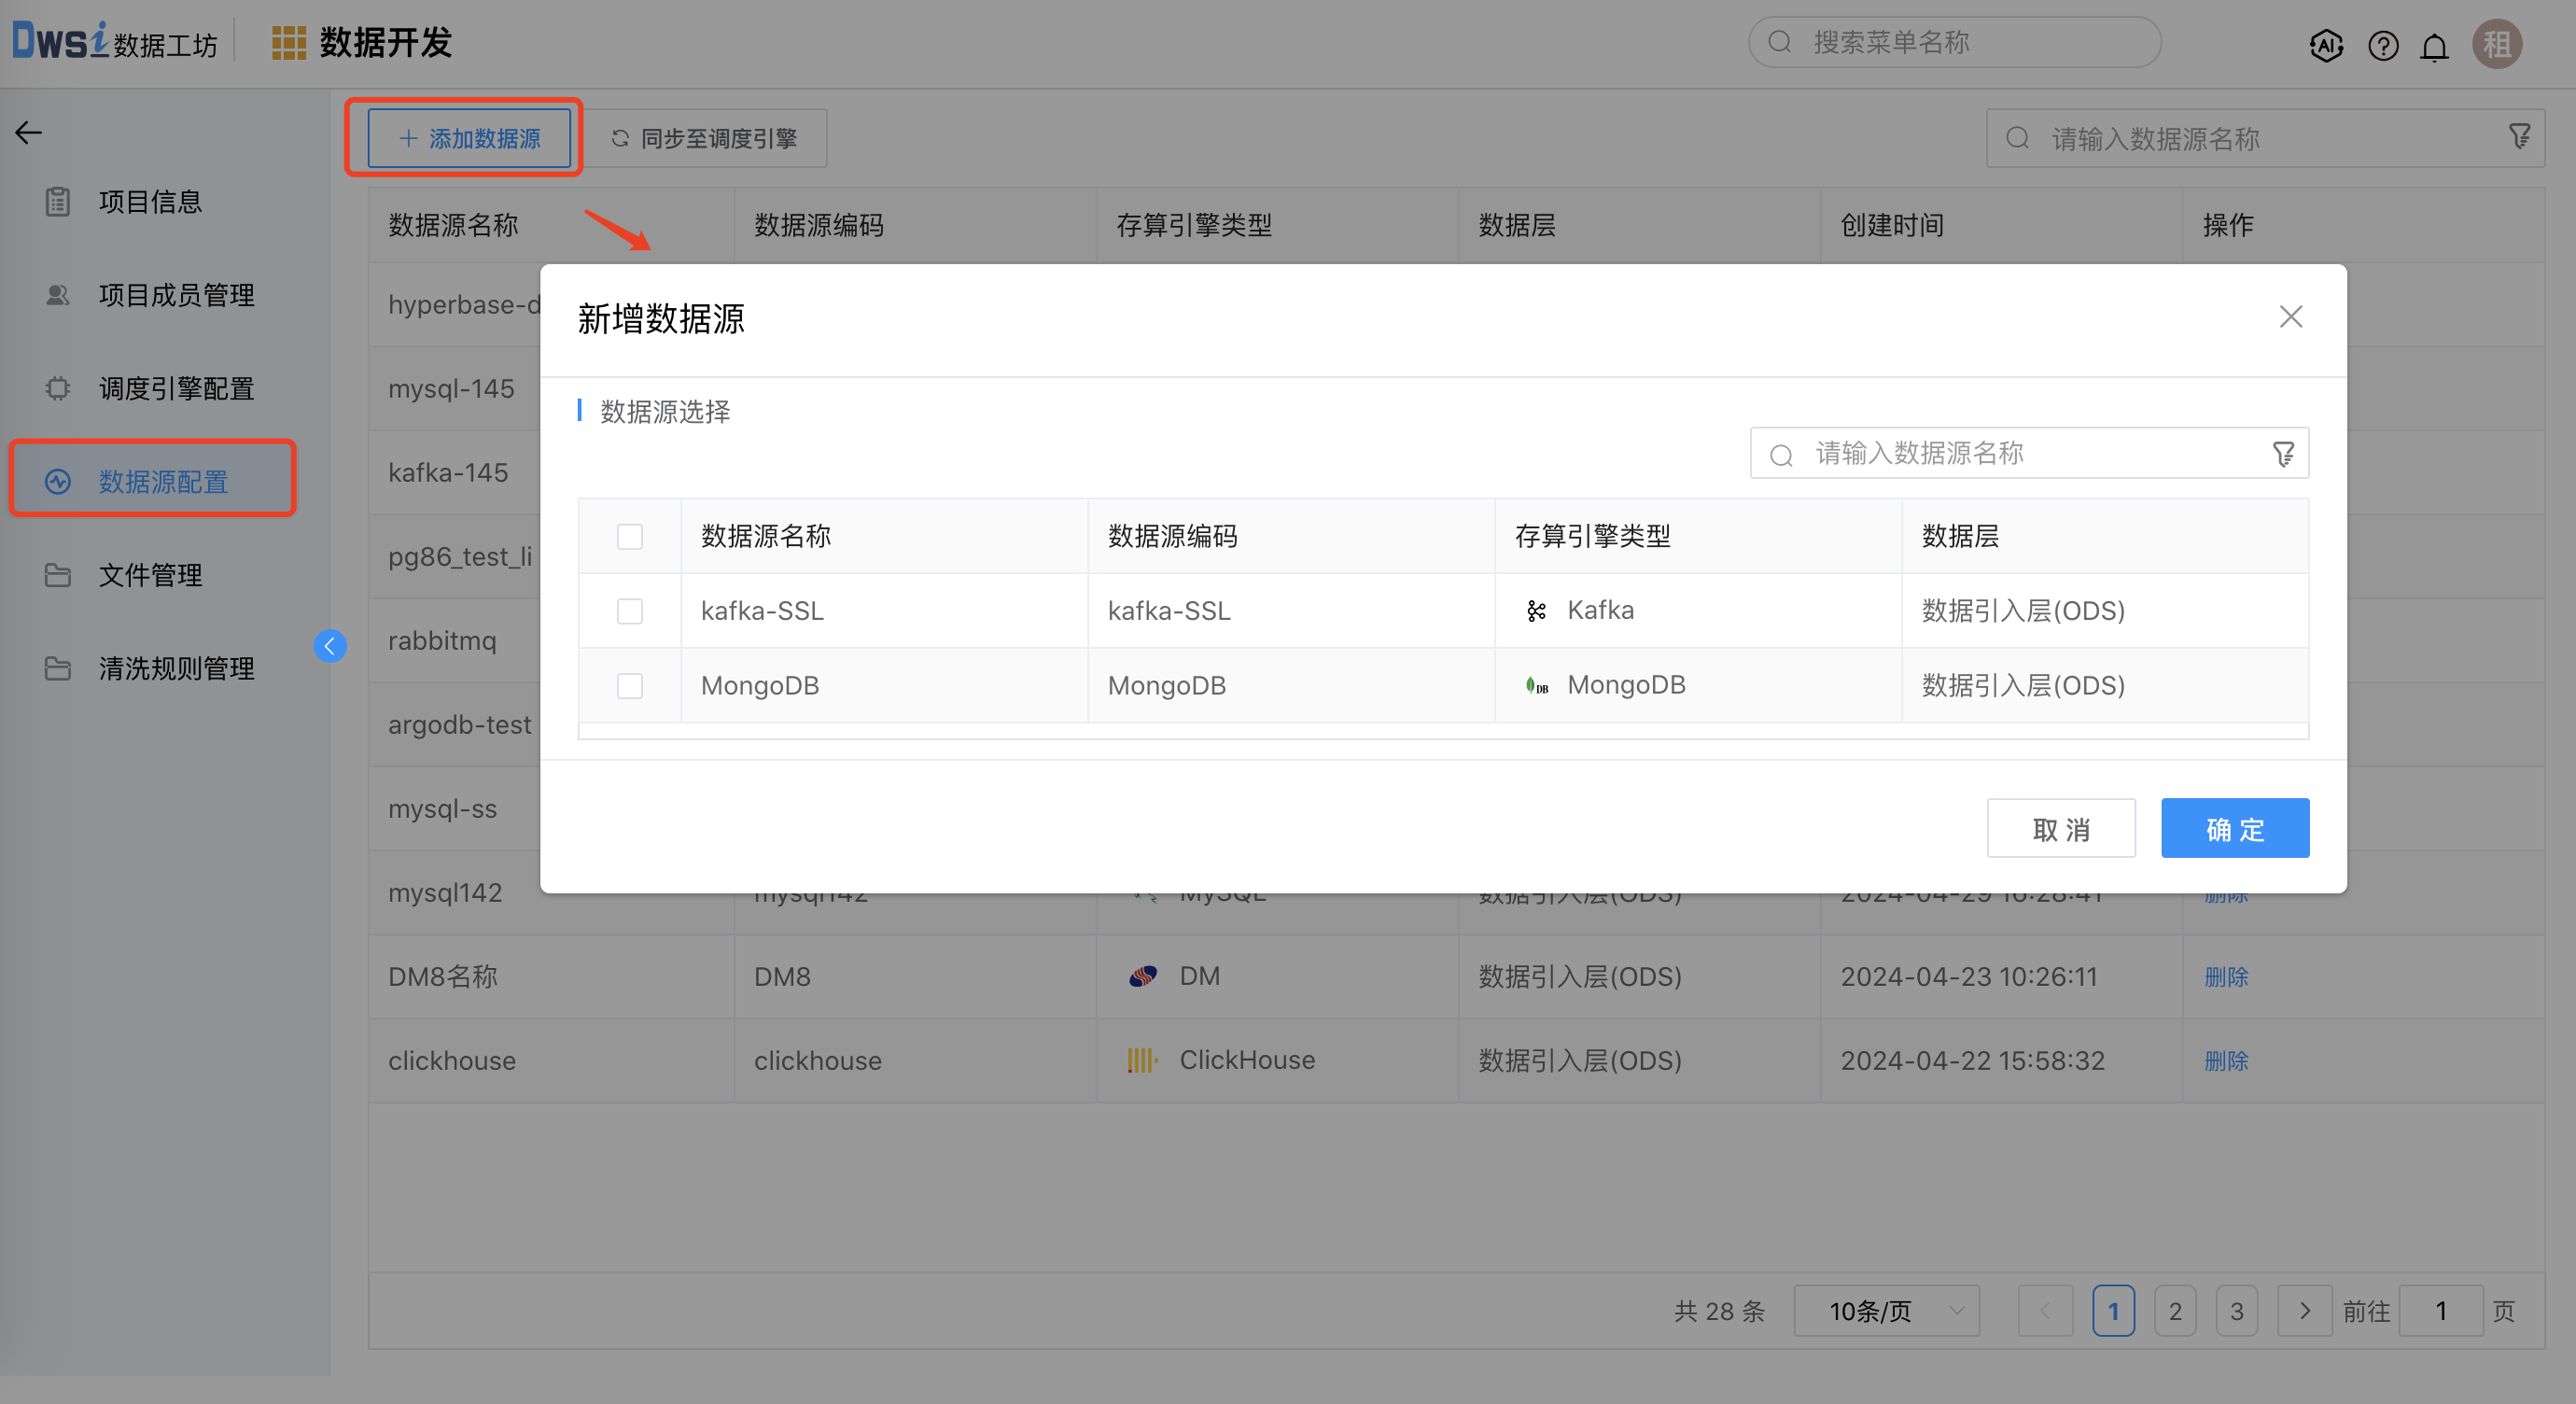Open 文件管理 sidebar item
2576x1404 pixels.
(x=150, y=575)
